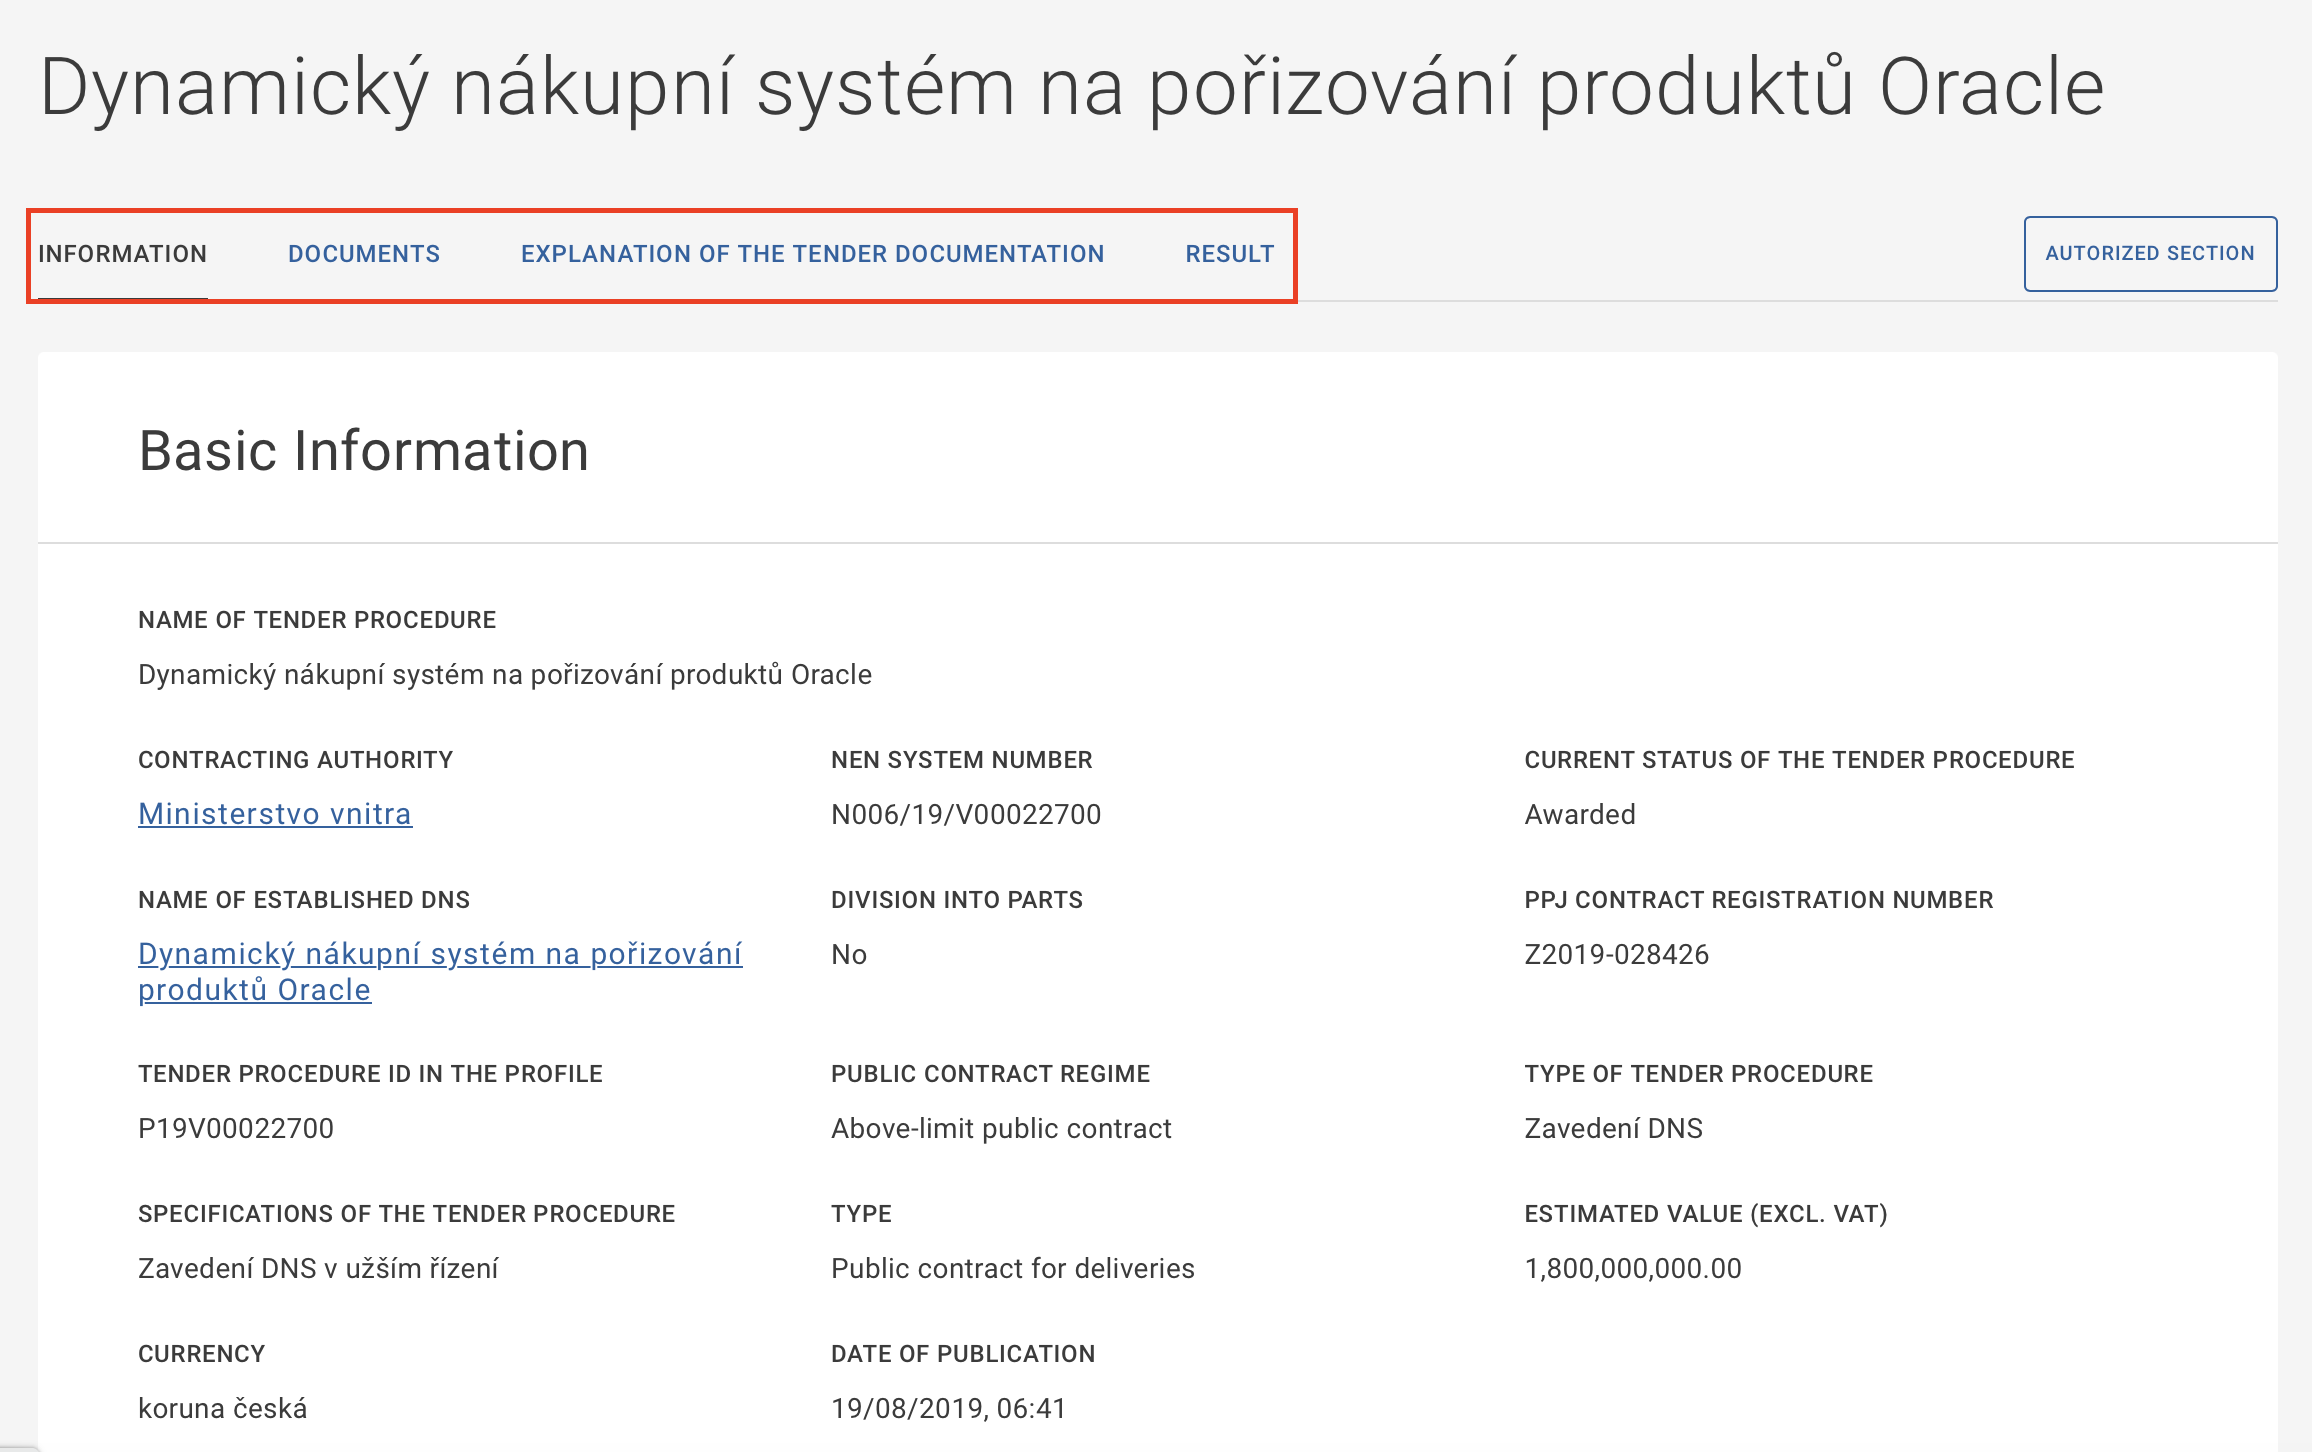2312x1452 pixels.
Task: Click the koruna česká currency value
Action: point(222,1409)
